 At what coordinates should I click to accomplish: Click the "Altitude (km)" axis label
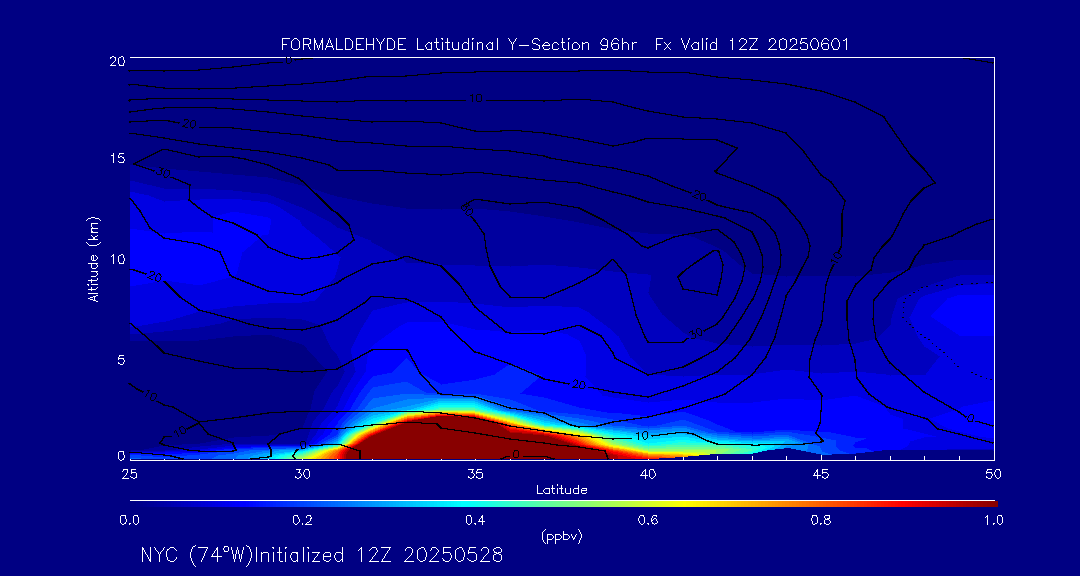pyautogui.click(x=94, y=258)
